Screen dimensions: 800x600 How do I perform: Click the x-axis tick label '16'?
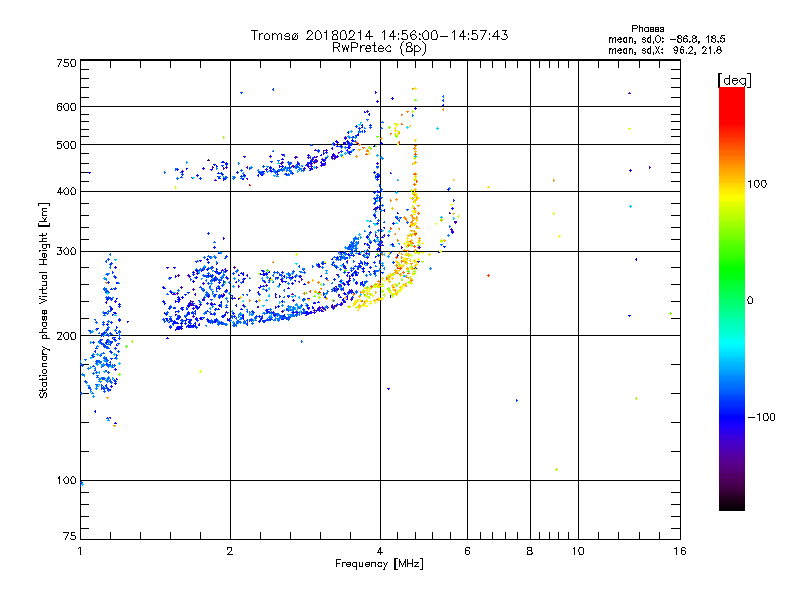click(x=680, y=551)
